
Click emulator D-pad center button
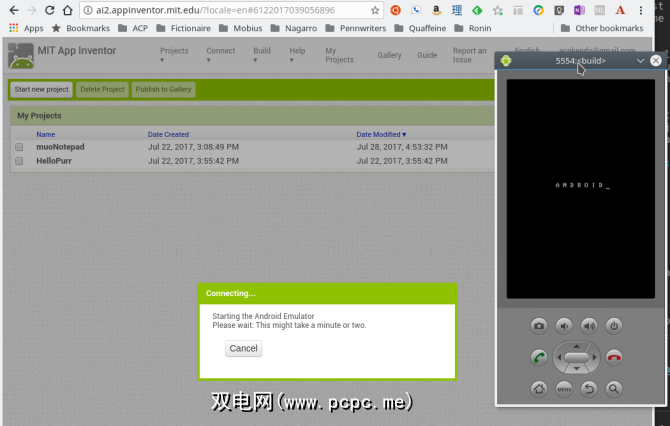tap(576, 357)
